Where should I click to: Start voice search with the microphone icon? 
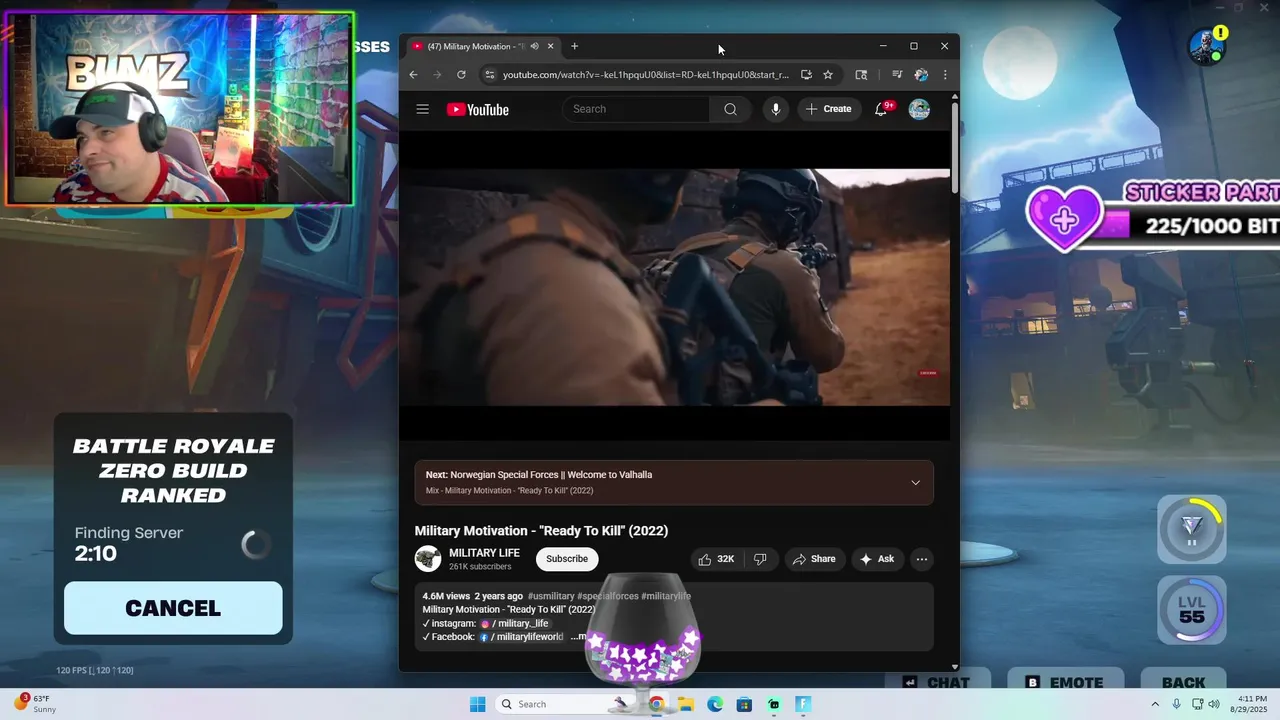click(775, 109)
